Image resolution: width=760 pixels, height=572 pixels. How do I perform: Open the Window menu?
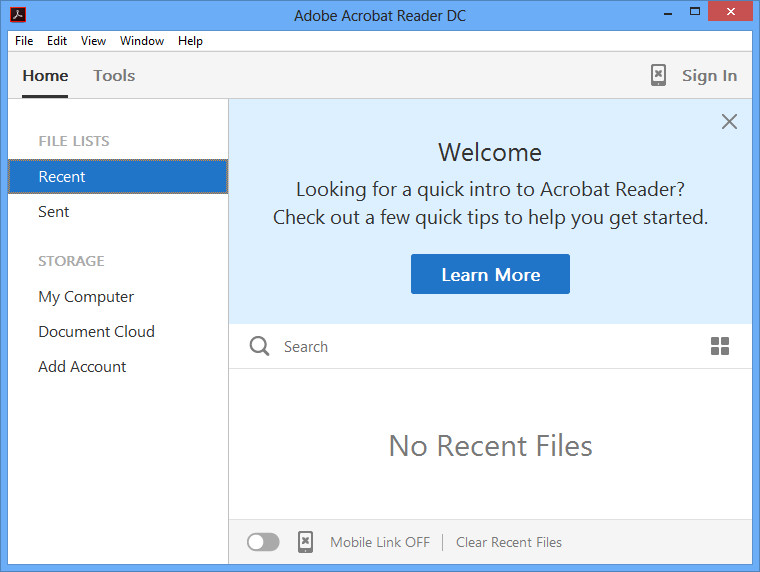142,41
